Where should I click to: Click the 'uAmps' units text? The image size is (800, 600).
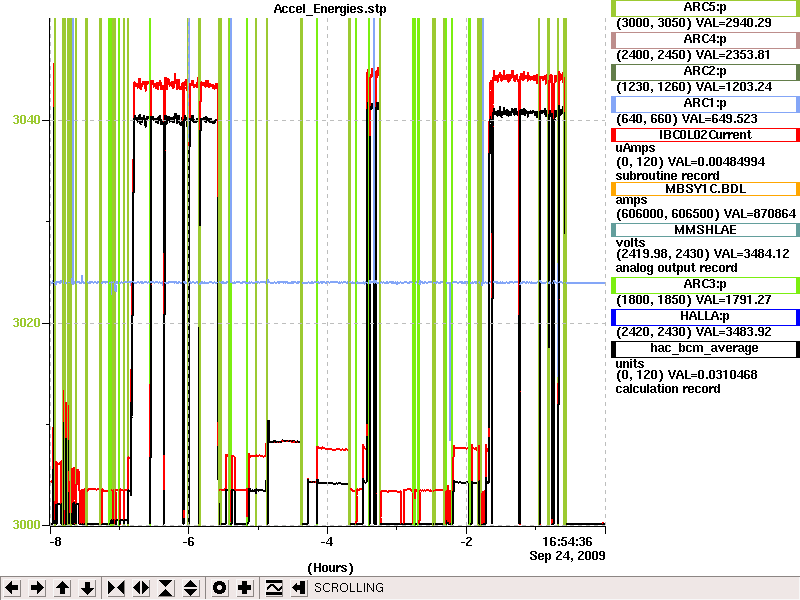(x=635, y=148)
